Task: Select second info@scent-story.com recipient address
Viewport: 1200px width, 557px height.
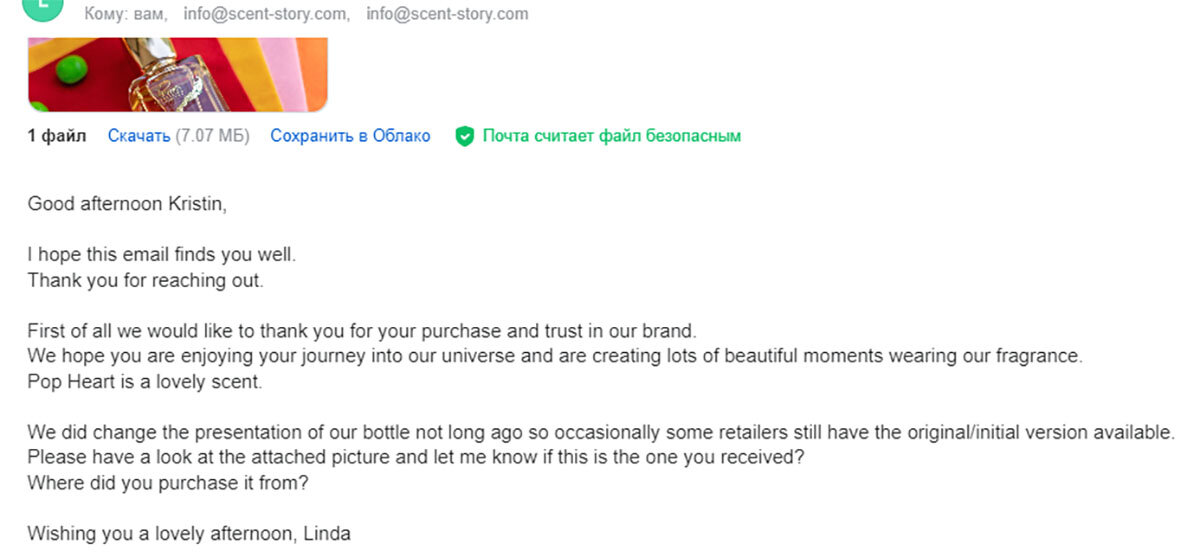Action: 447,14
